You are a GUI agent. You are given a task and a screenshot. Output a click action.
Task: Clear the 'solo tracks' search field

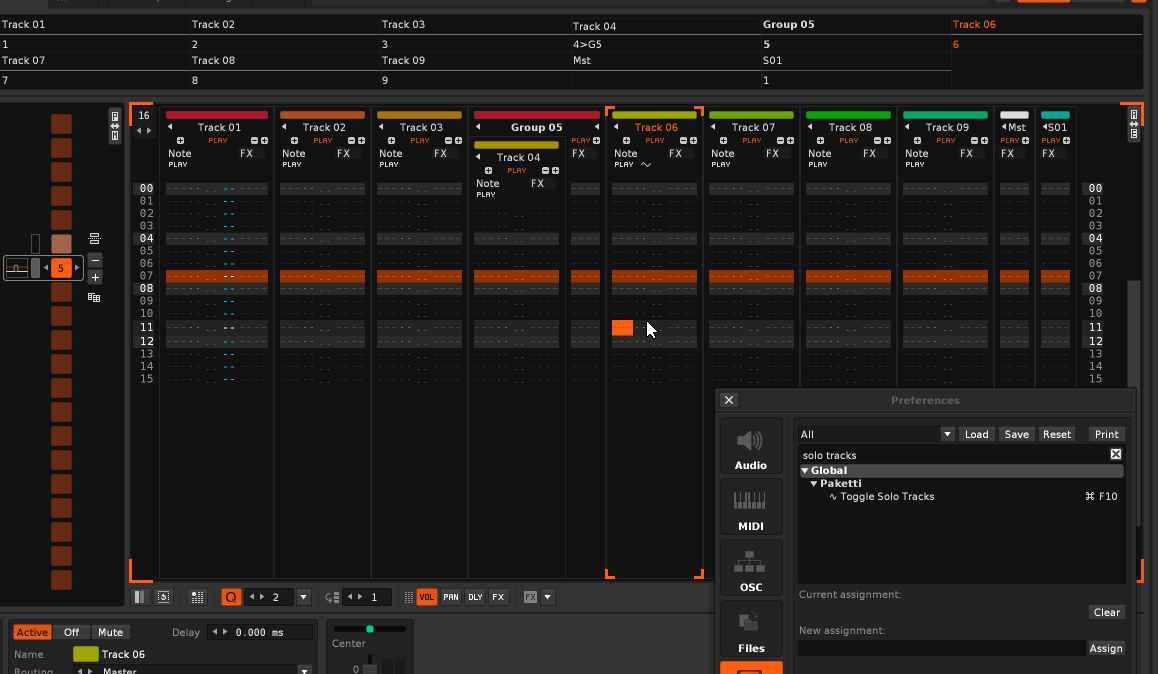pos(1116,455)
